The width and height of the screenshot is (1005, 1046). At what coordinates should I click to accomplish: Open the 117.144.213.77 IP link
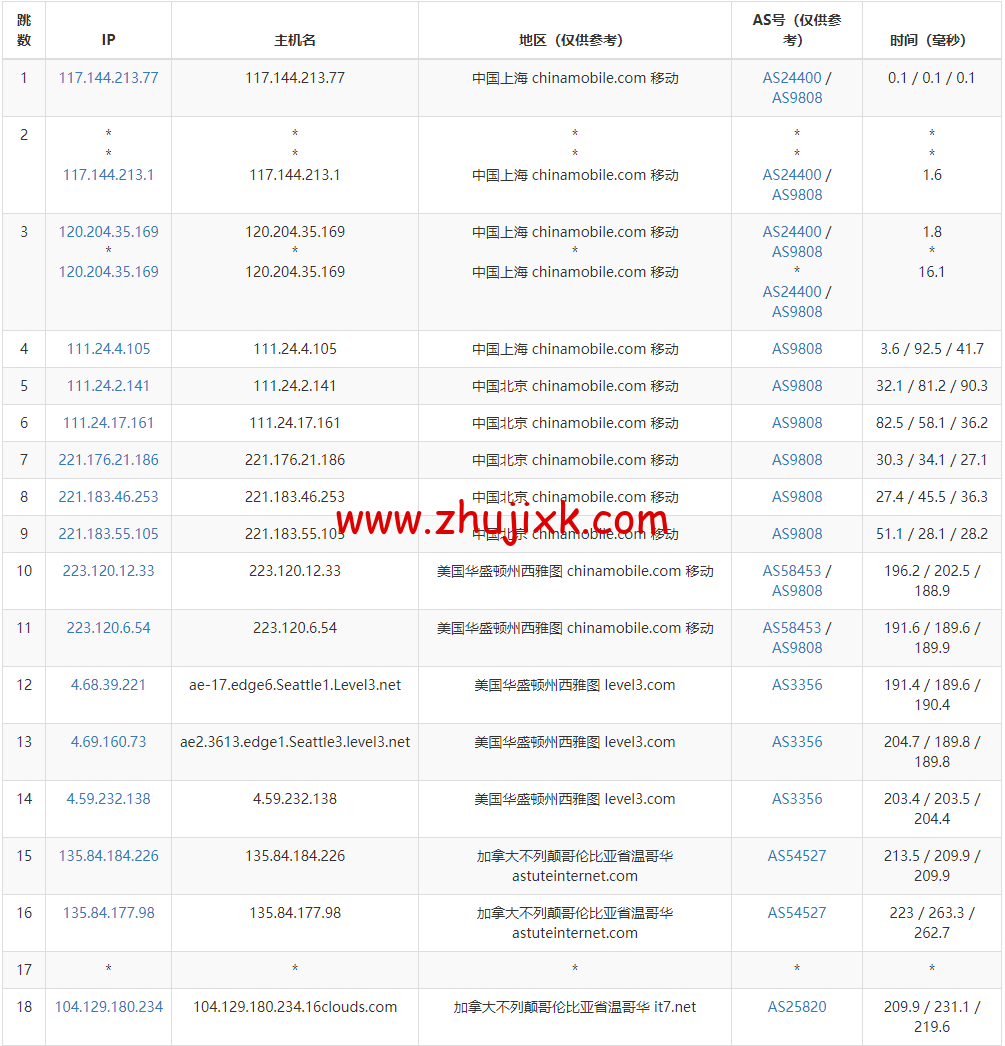(108, 78)
